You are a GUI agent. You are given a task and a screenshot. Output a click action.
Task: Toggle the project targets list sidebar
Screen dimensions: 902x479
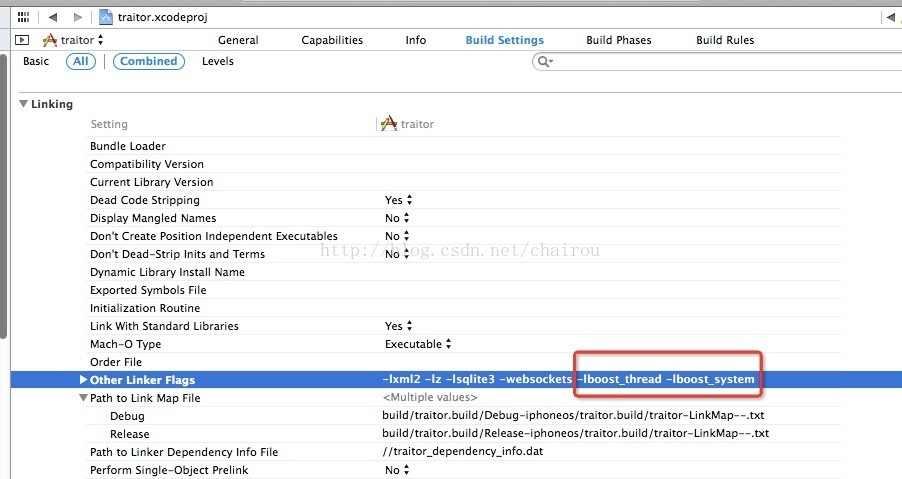pos(22,40)
